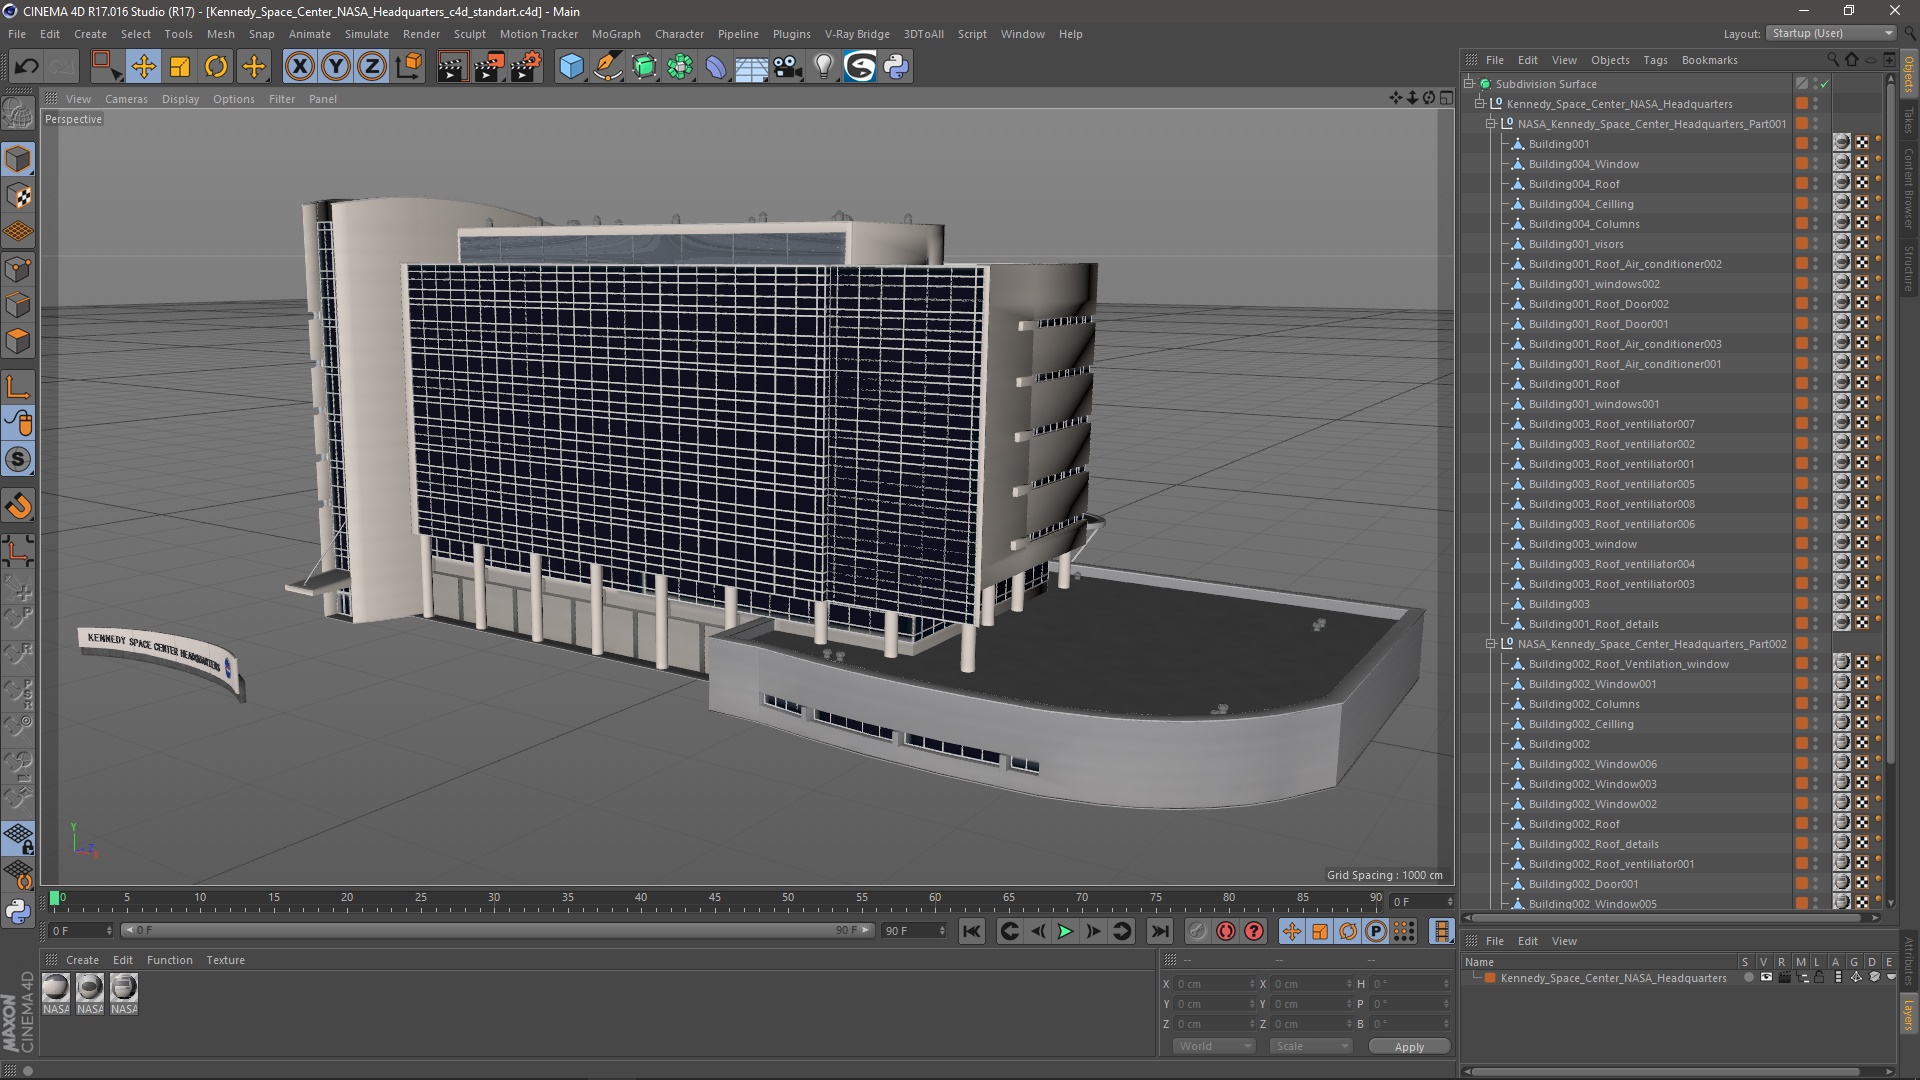The image size is (1920, 1080).
Task: Click the Undo arrow icon
Action: click(x=26, y=67)
